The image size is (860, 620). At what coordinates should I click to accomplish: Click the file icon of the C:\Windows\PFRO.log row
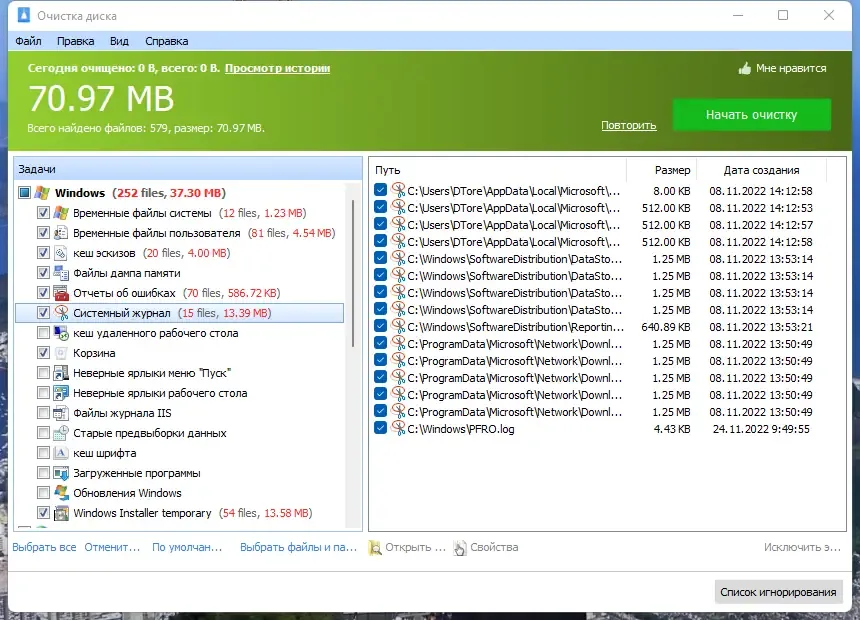[x=398, y=428]
